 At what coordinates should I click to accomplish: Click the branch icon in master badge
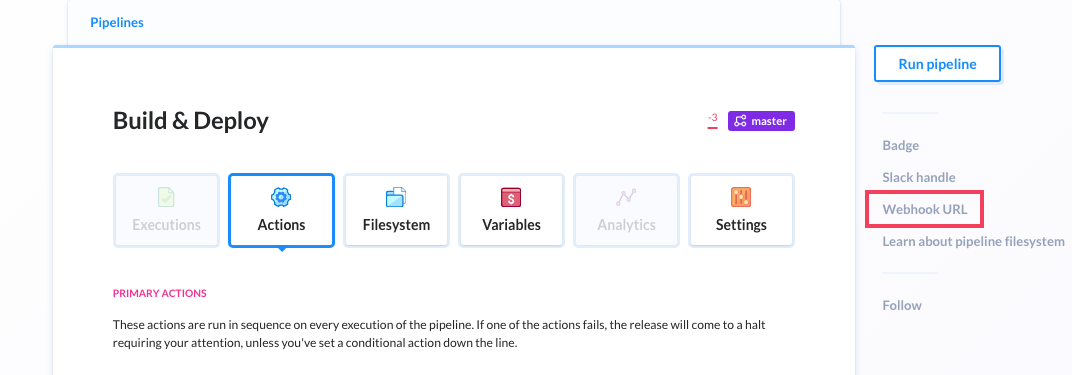tap(740, 122)
